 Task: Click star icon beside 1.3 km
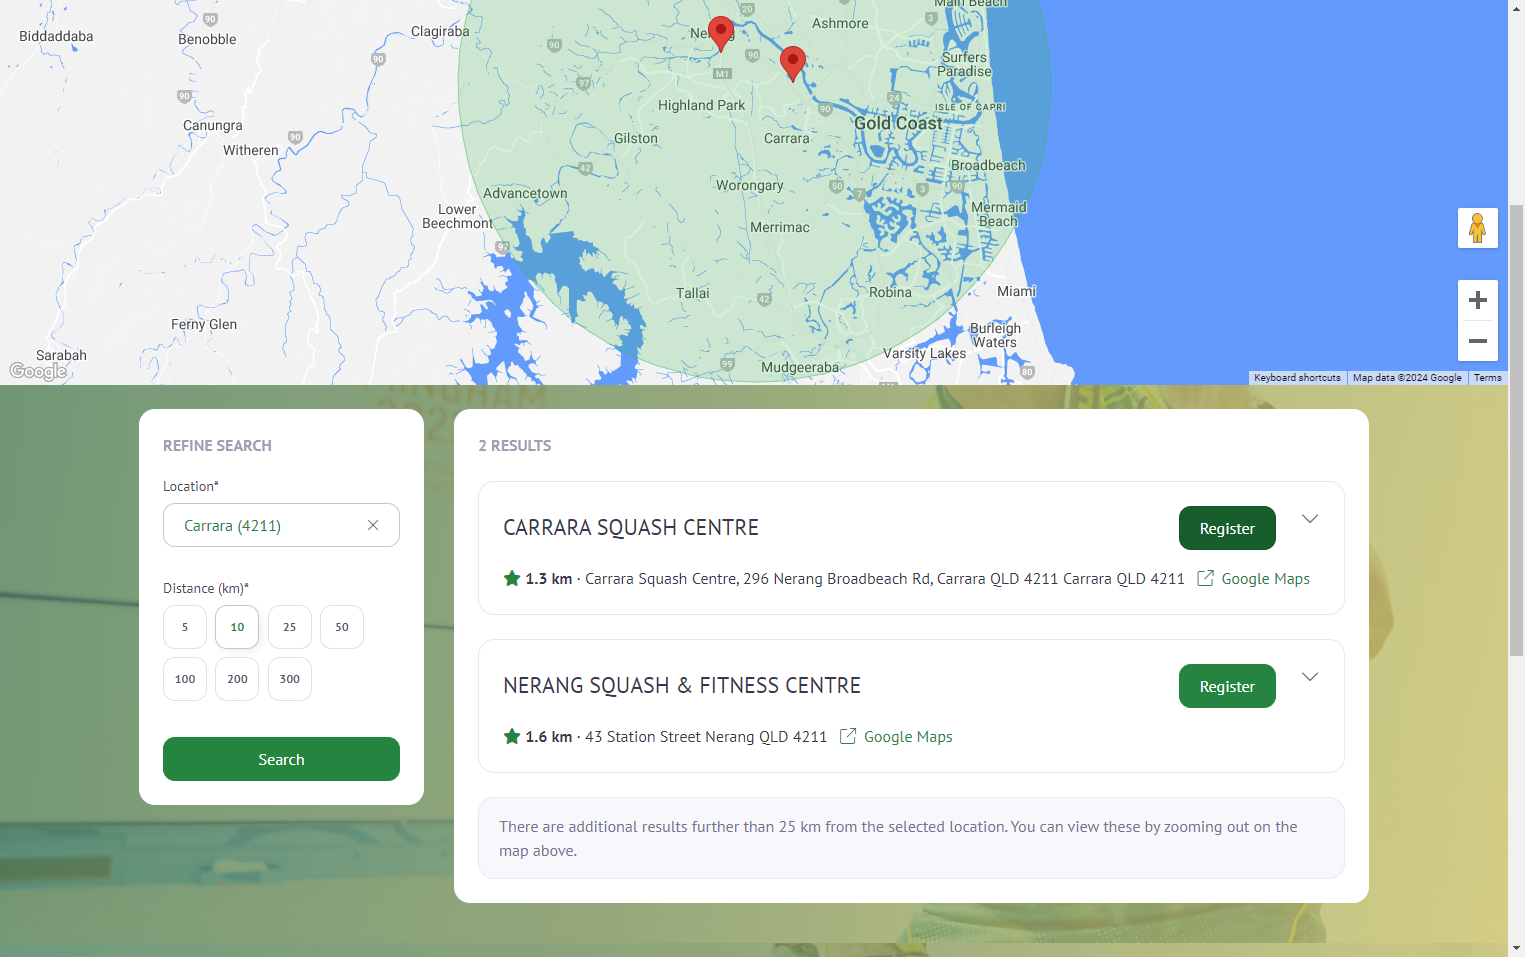coord(512,578)
